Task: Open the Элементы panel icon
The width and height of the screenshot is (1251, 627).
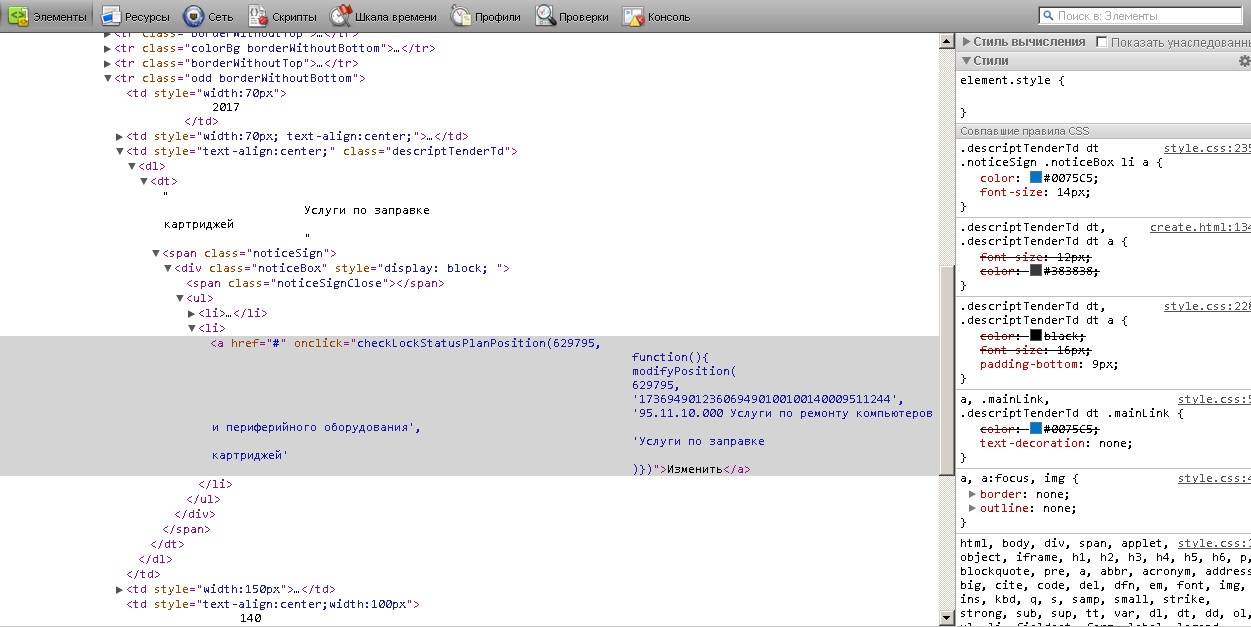Action: tap(18, 16)
